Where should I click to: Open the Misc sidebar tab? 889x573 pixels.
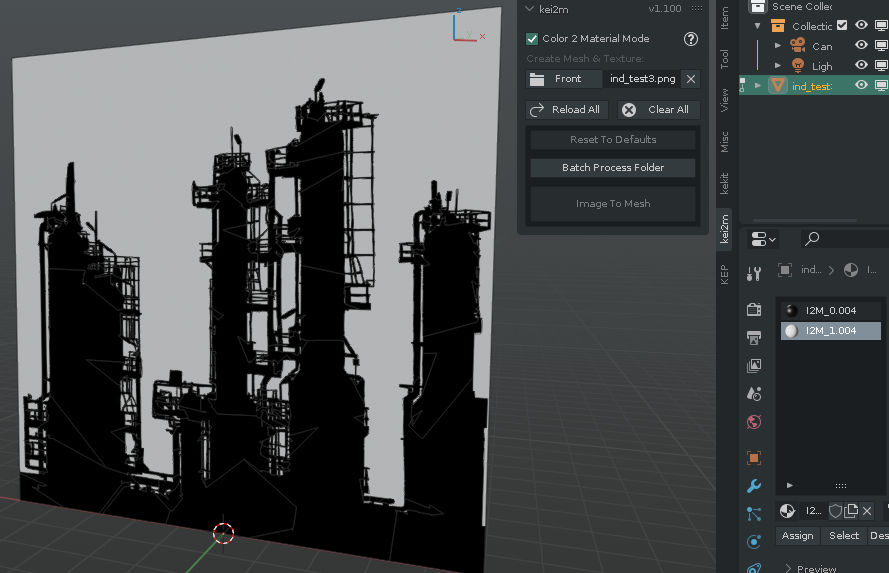click(725, 141)
